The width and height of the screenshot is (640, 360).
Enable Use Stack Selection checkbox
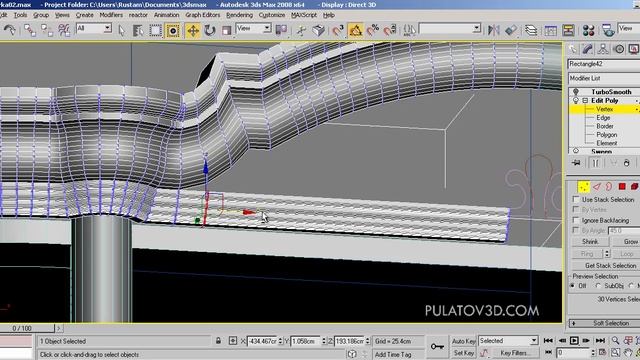[x=576, y=199]
